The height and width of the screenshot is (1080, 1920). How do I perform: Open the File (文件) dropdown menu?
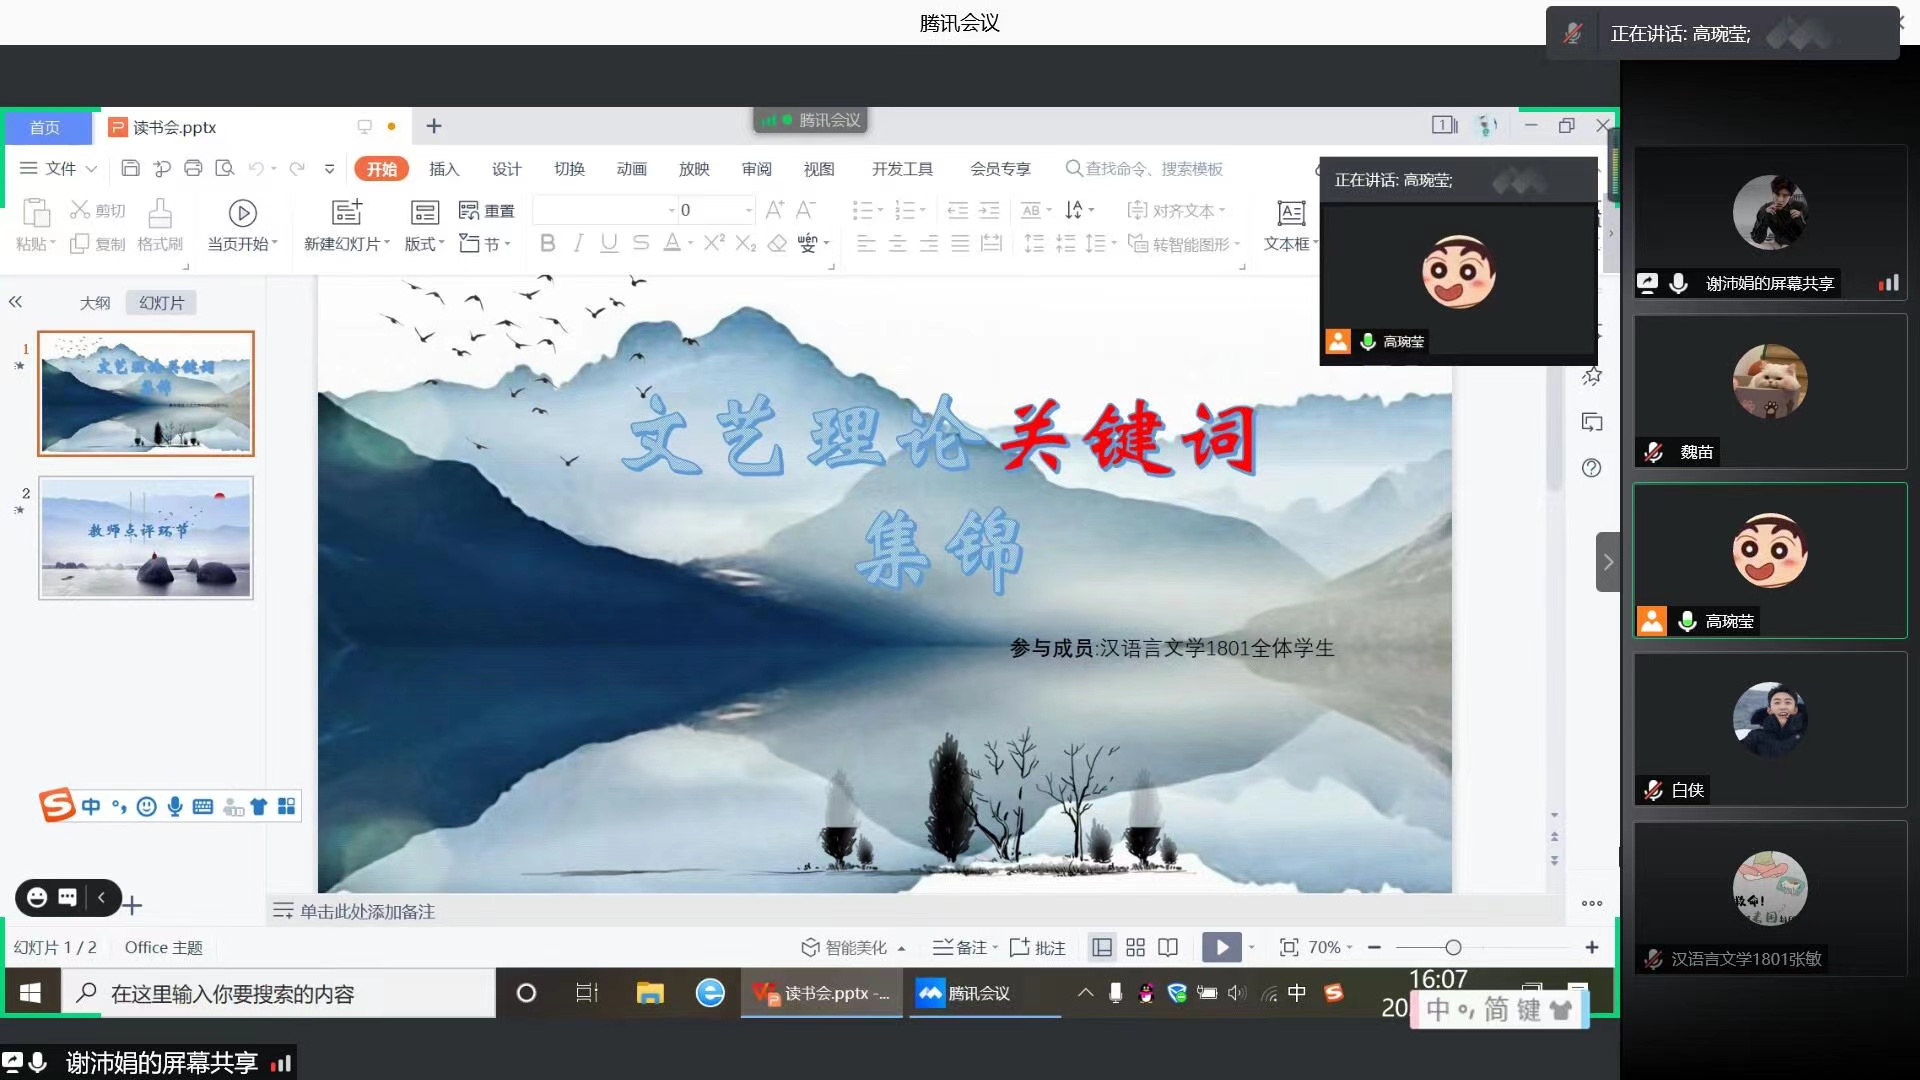click(x=60, y=168)
